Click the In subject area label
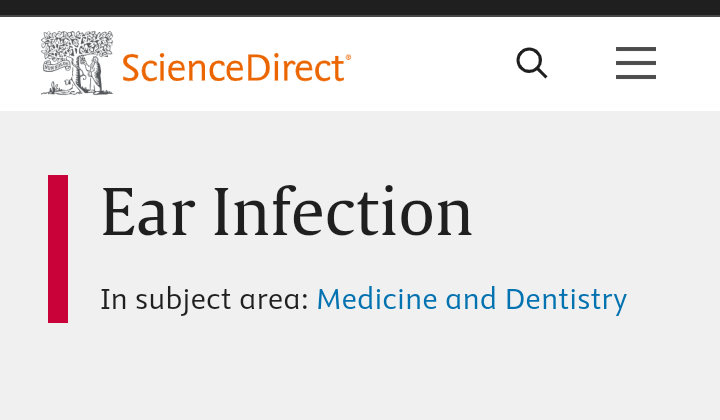The image size is (720, 420). pos(204,299)
